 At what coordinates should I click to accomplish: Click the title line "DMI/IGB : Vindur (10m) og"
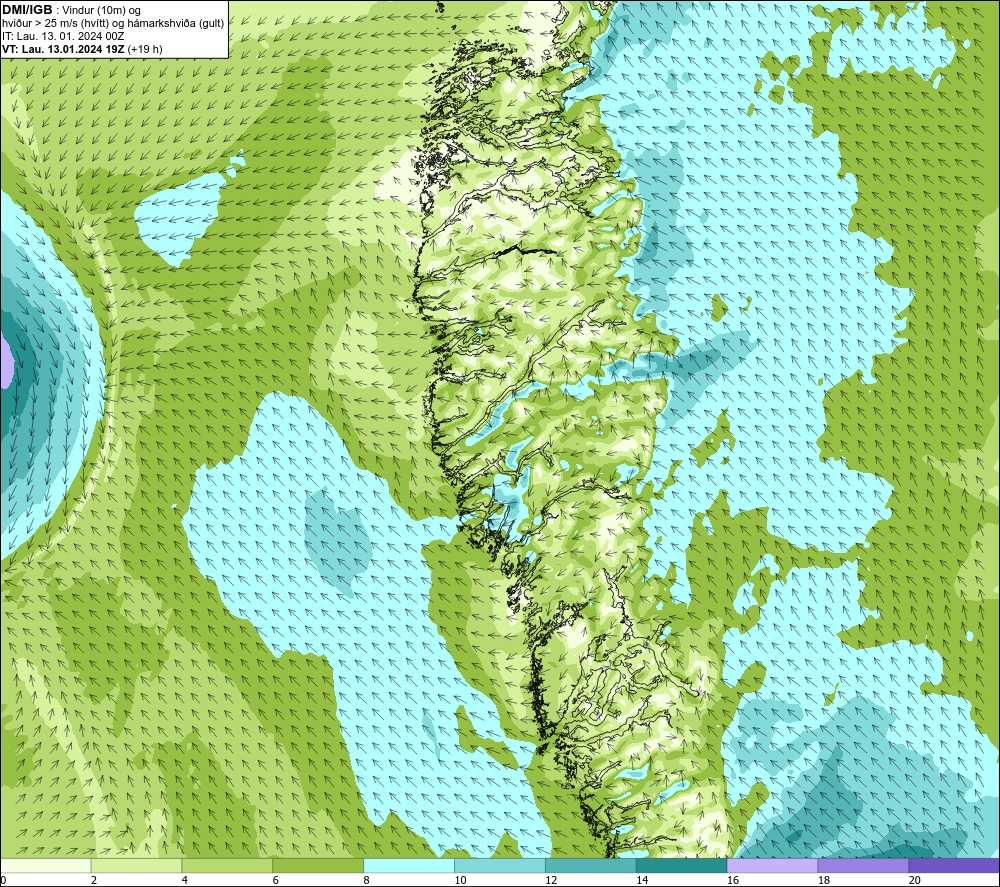point(71,10)
